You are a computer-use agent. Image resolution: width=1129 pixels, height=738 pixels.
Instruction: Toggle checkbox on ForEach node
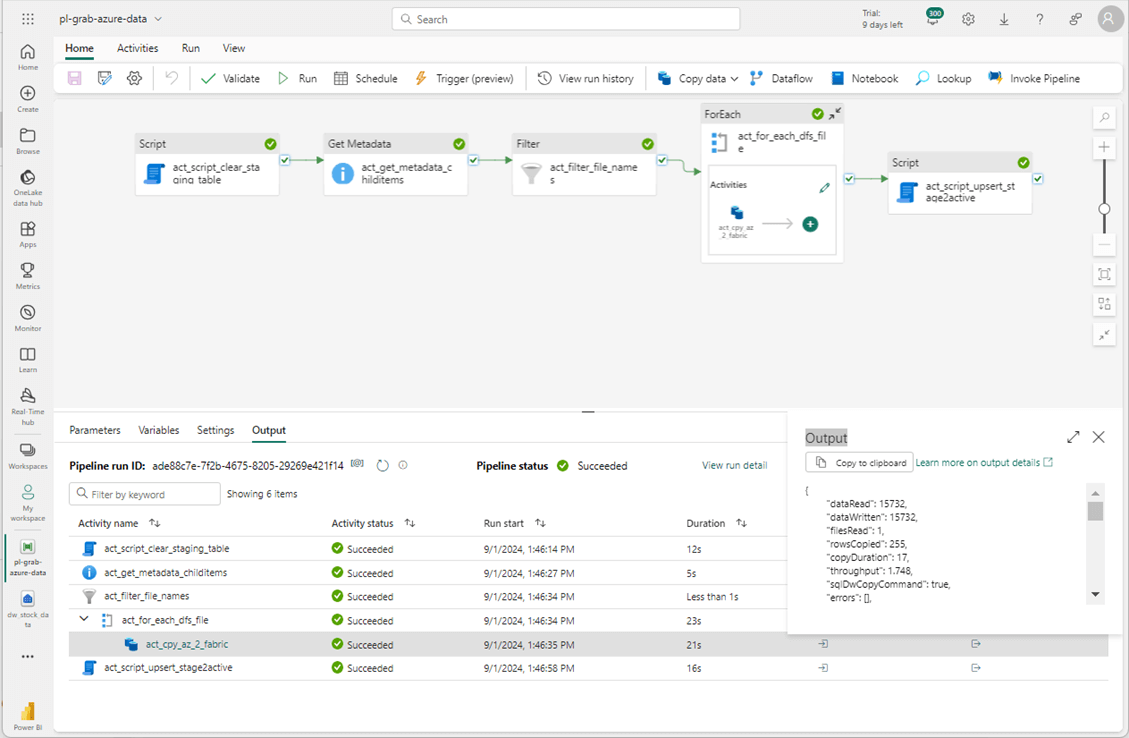tap(850, 179)
